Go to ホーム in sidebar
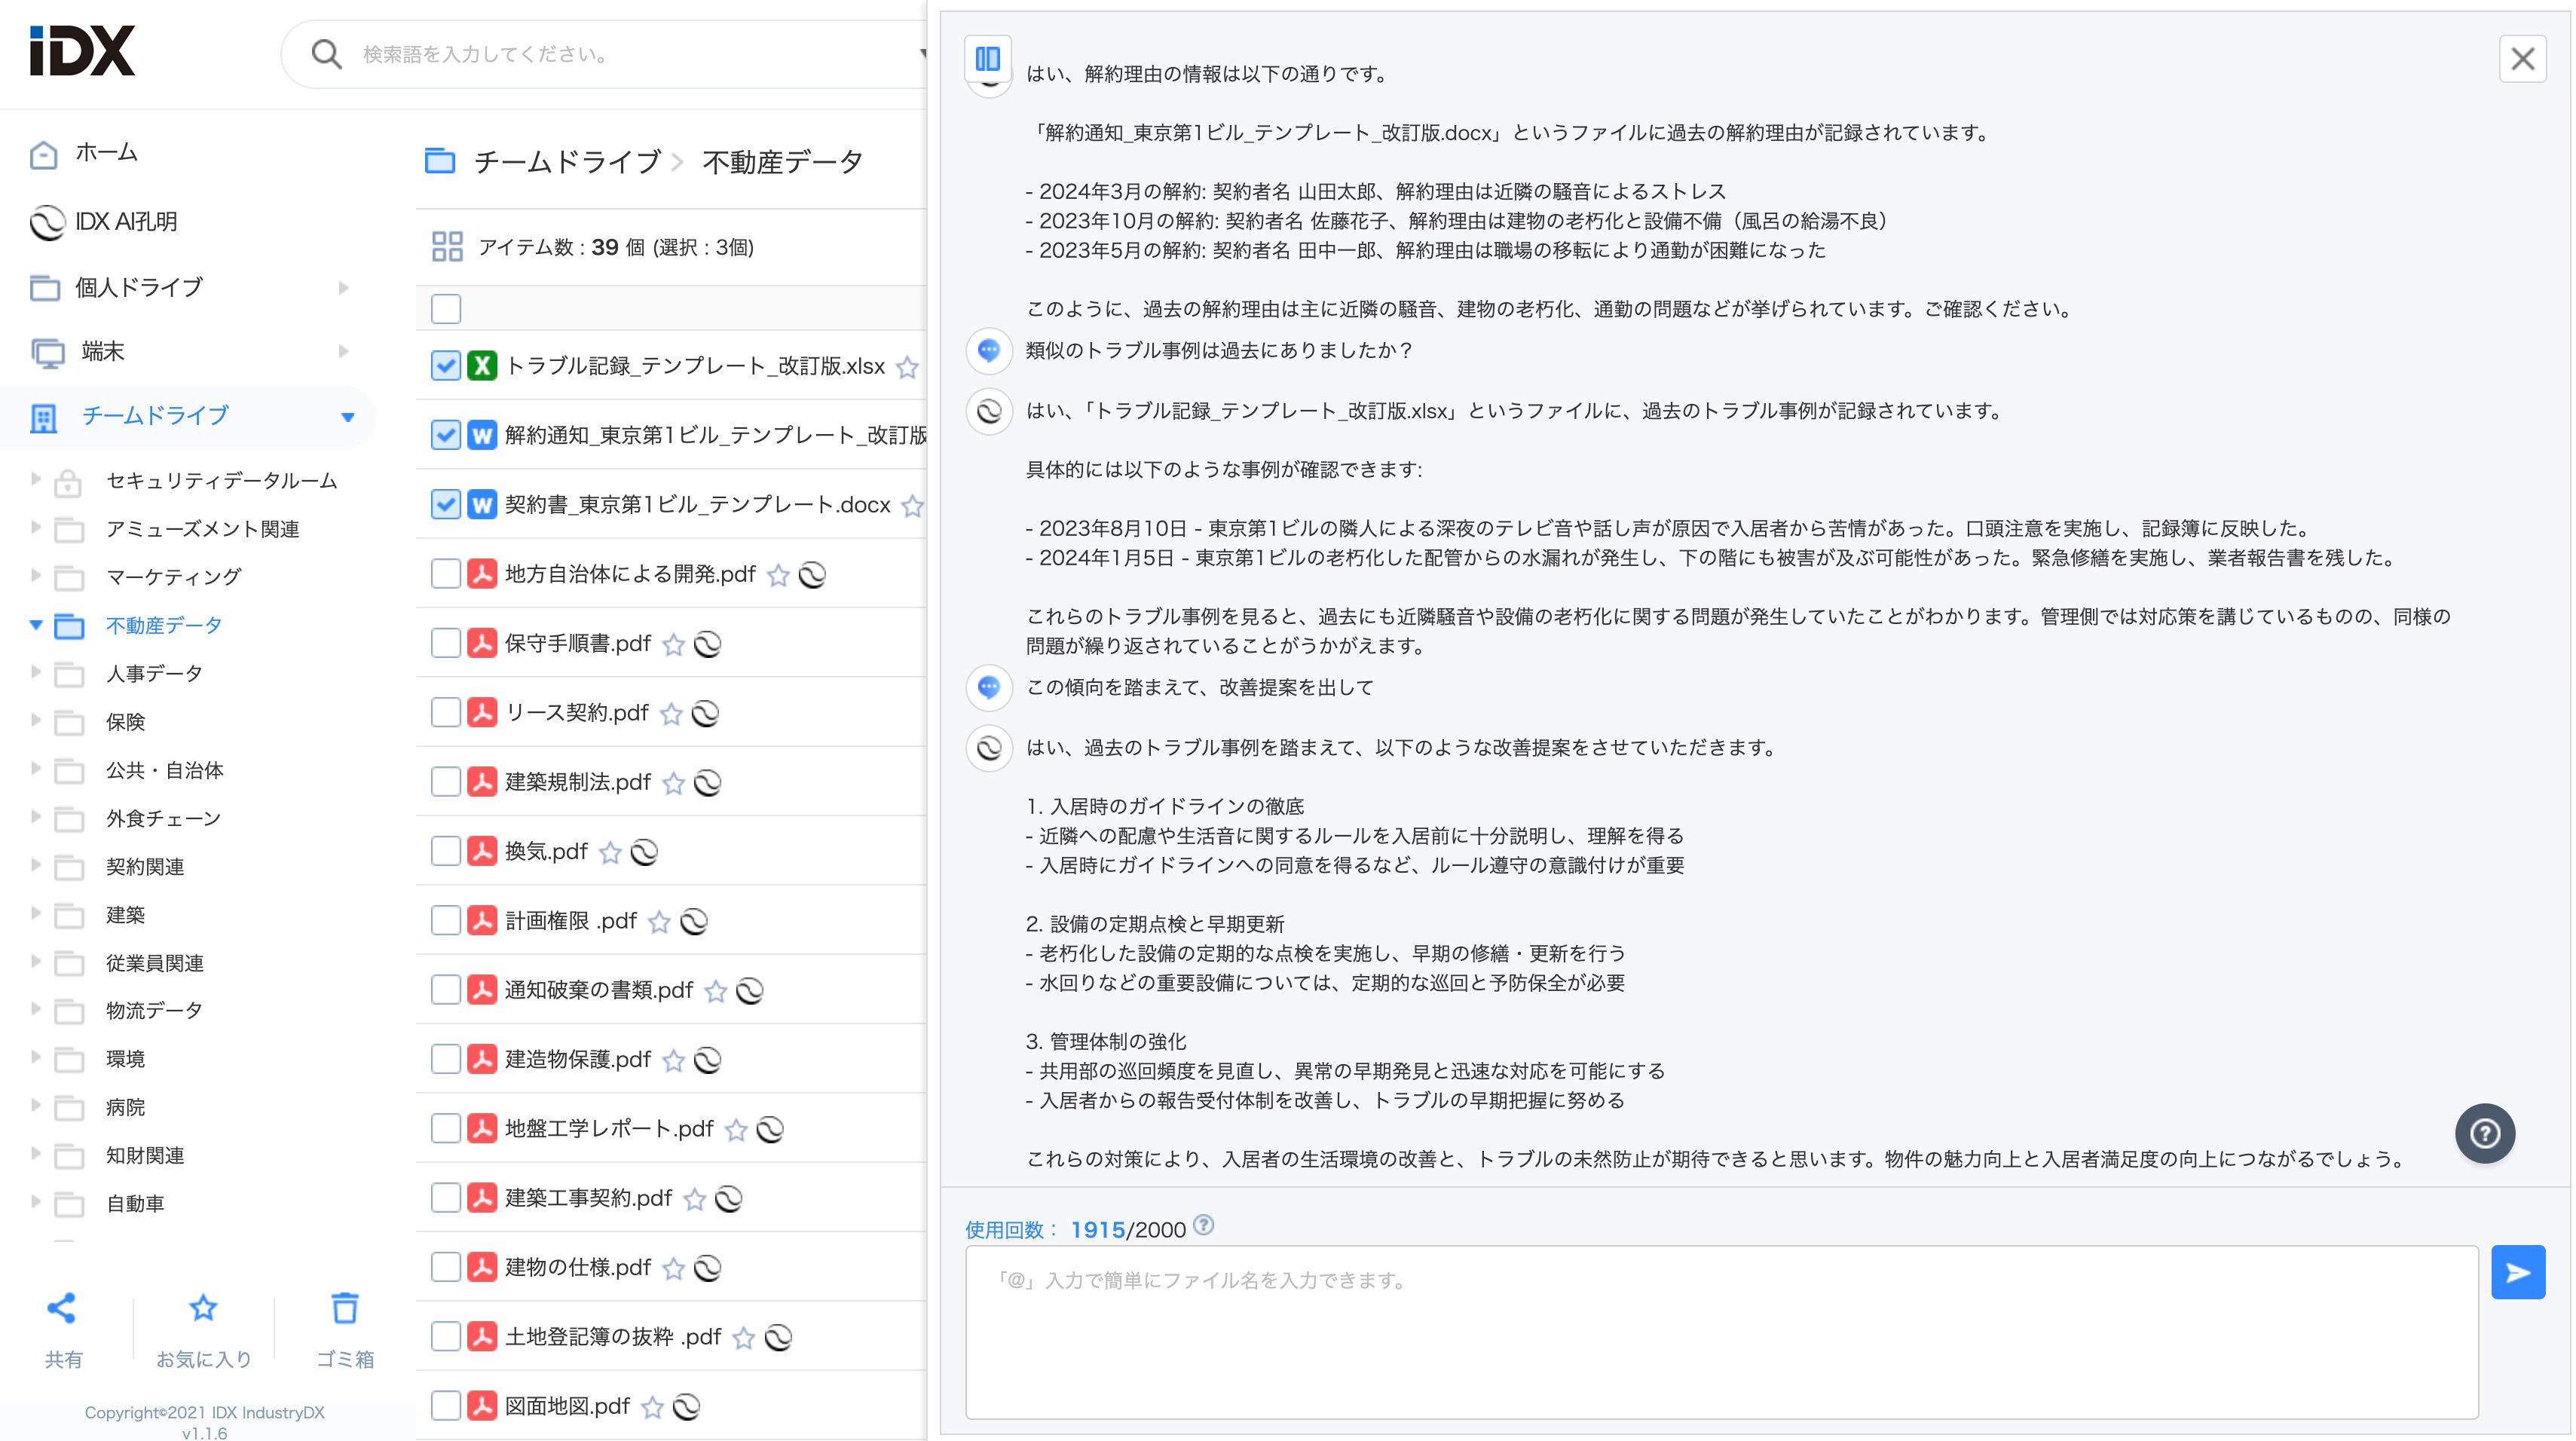This screenshot has height=1441, width=2576. [106, 153]
